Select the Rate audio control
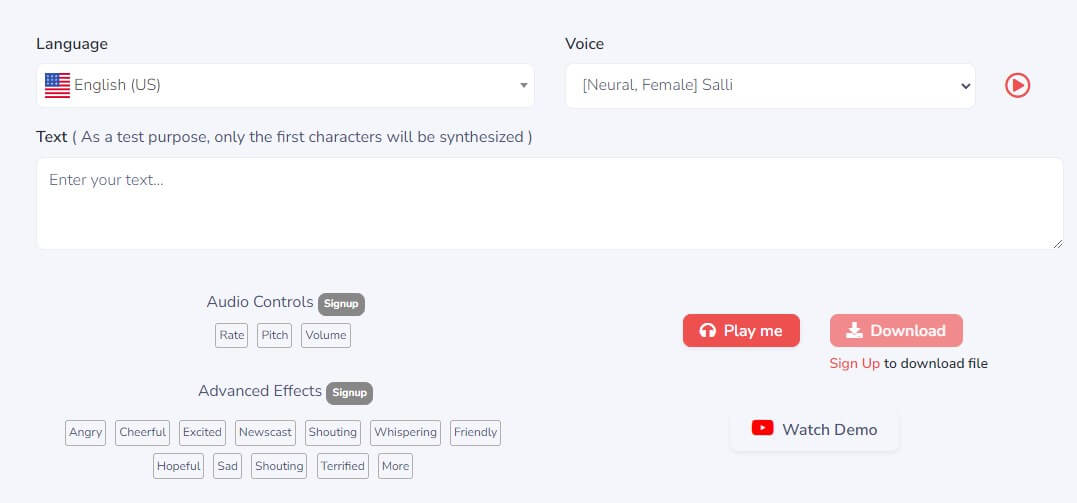 pyautogui.click(x=231, y=335)
